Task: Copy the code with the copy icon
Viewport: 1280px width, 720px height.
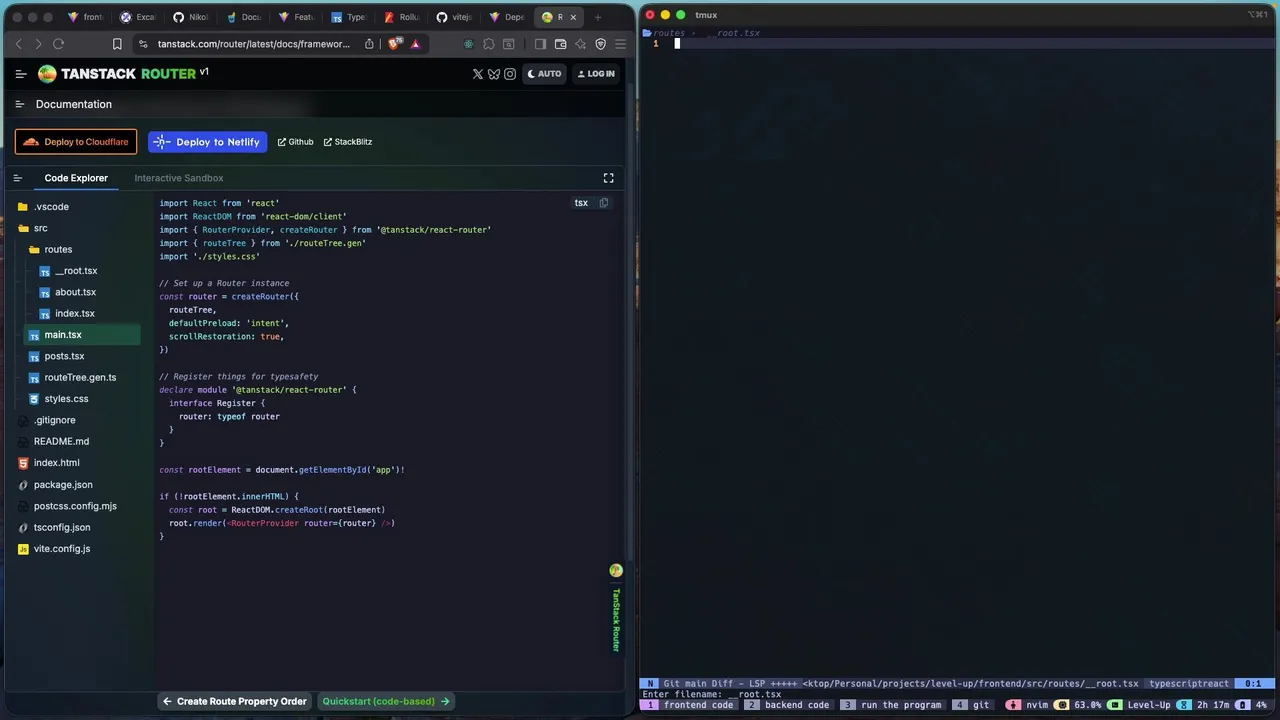Action: pyautogui.click(x=603, y=203)
